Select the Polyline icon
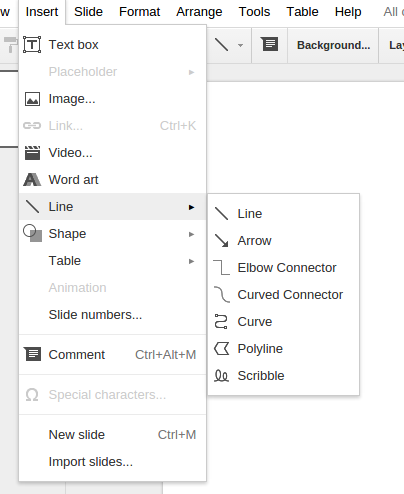The image size is (404, 494). (221, 349)
